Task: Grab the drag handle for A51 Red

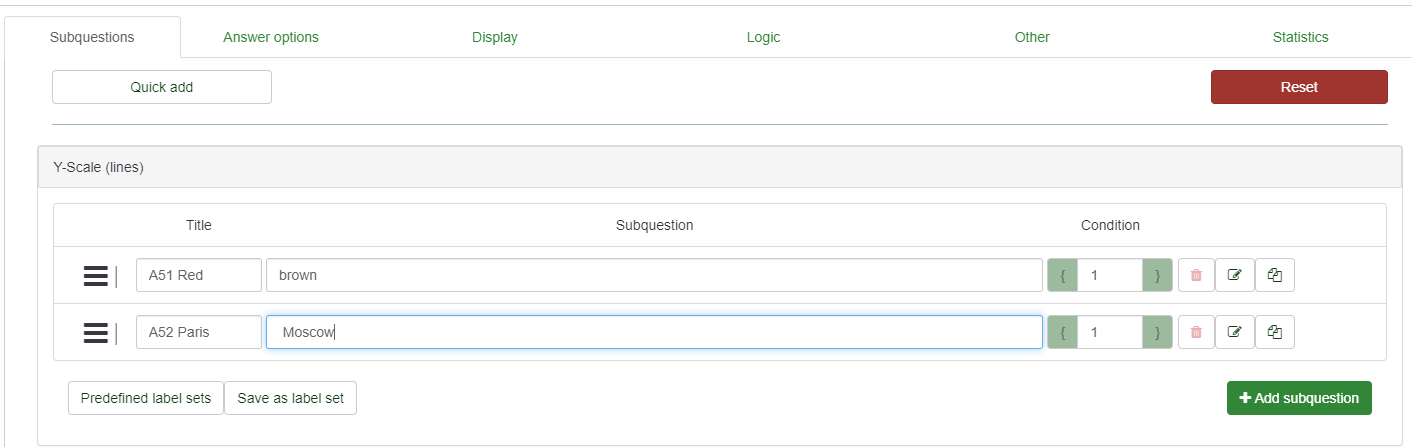Action: (96, 275)
